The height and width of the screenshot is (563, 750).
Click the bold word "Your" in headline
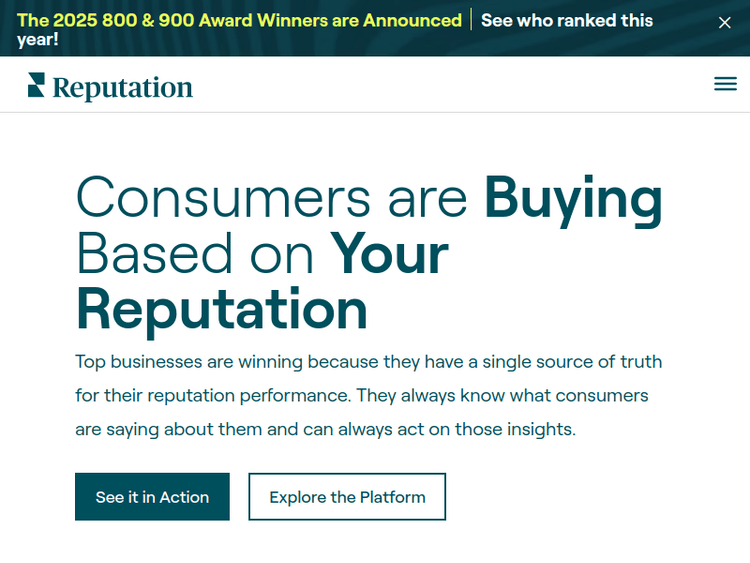click(x=389, y=253)
